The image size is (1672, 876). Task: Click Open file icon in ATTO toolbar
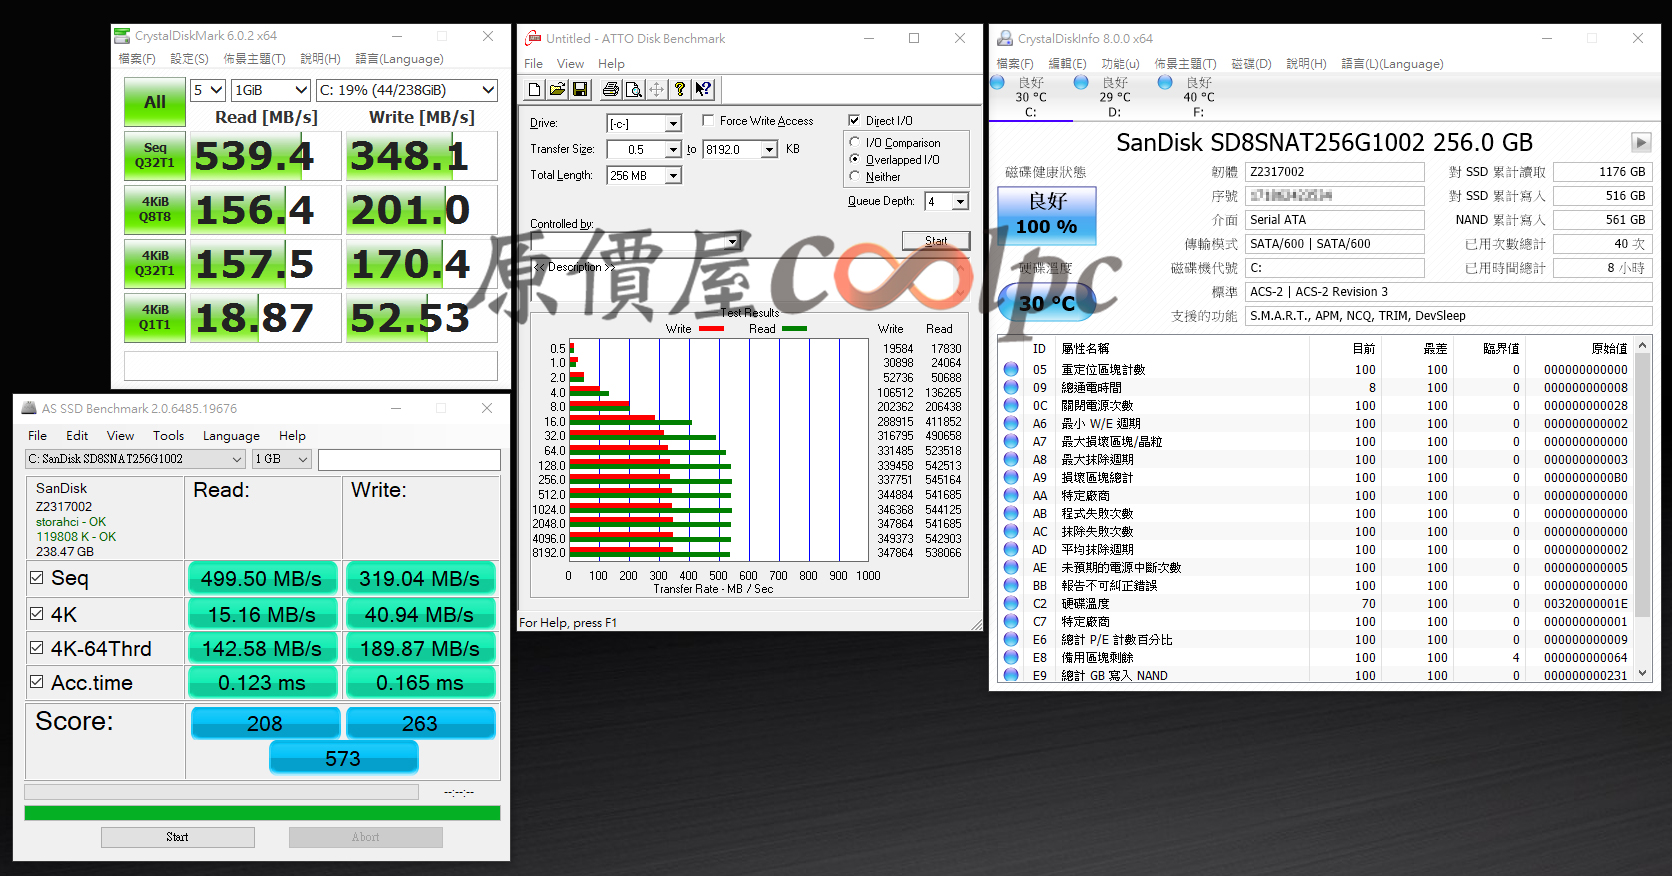[x=557, y=90]
